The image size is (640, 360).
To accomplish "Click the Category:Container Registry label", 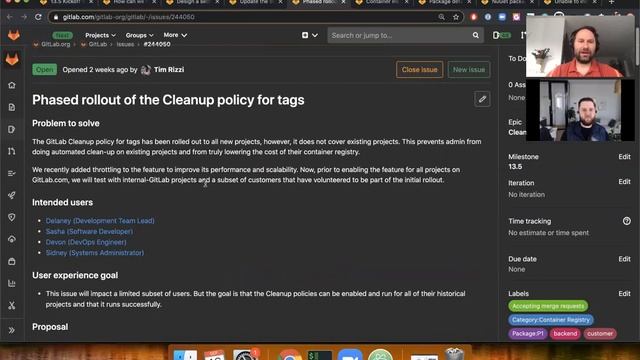I will point(551,320).
